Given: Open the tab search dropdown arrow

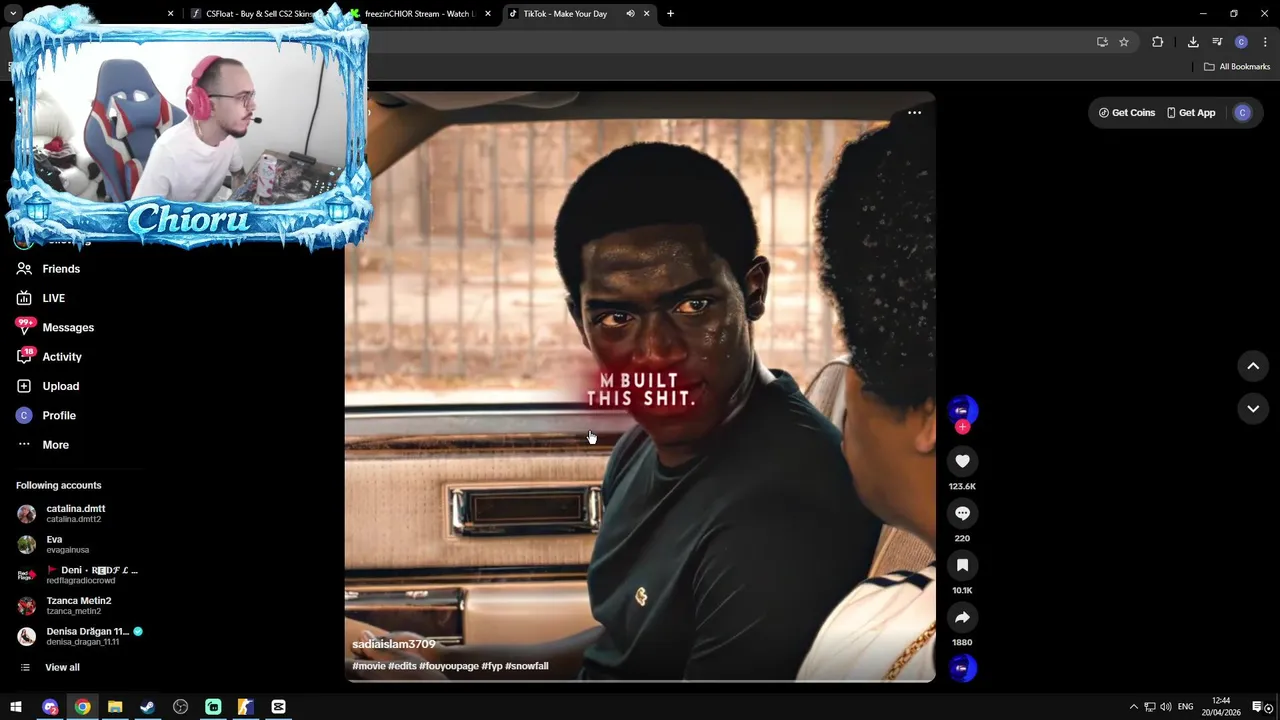Looking at the screenshot, I should point(13,14).
